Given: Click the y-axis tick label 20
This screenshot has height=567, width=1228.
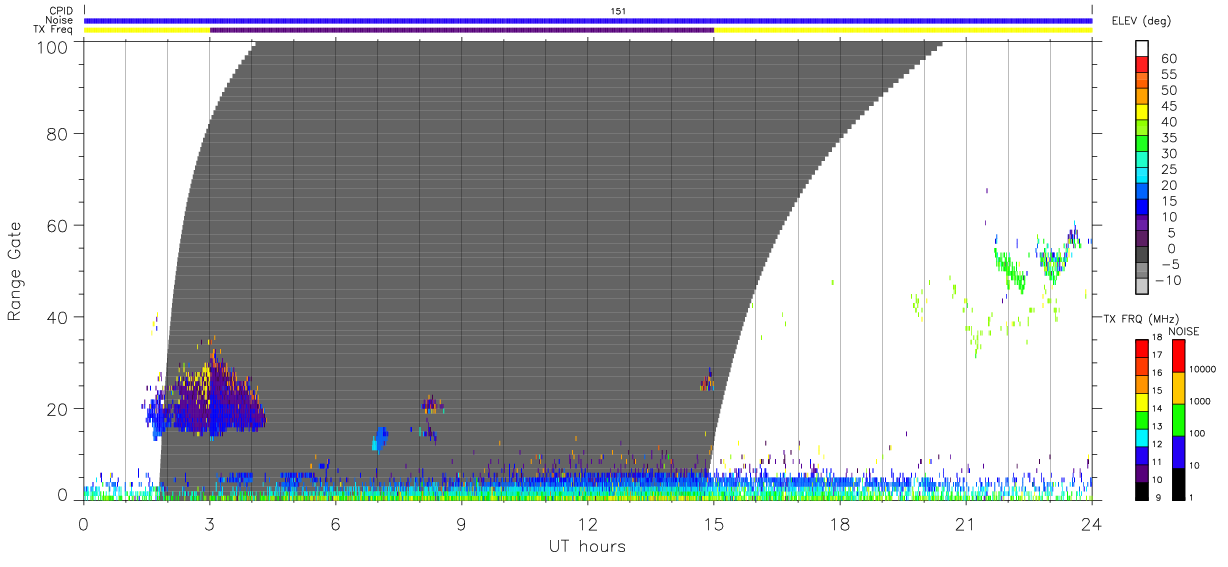Looking at the screenshot, I should tap(59, 408).
